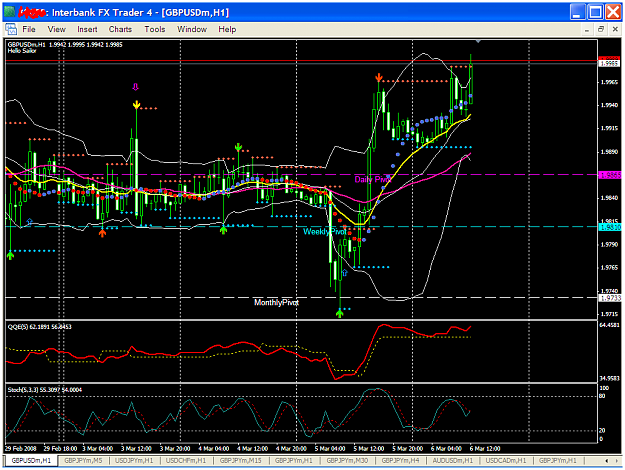Open the View menu

(x=56, y=29)
